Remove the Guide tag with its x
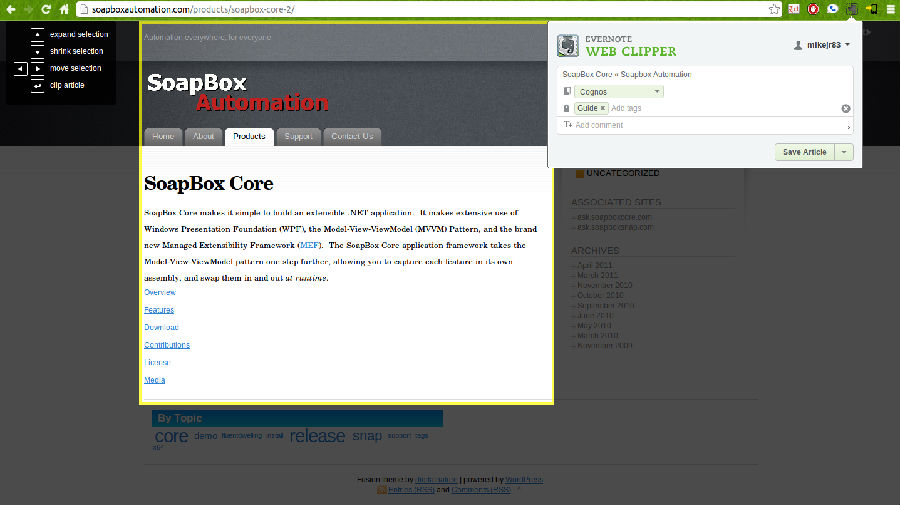This screenshot has height=505, width=900. pyautogui.click(x=603, y=108)
